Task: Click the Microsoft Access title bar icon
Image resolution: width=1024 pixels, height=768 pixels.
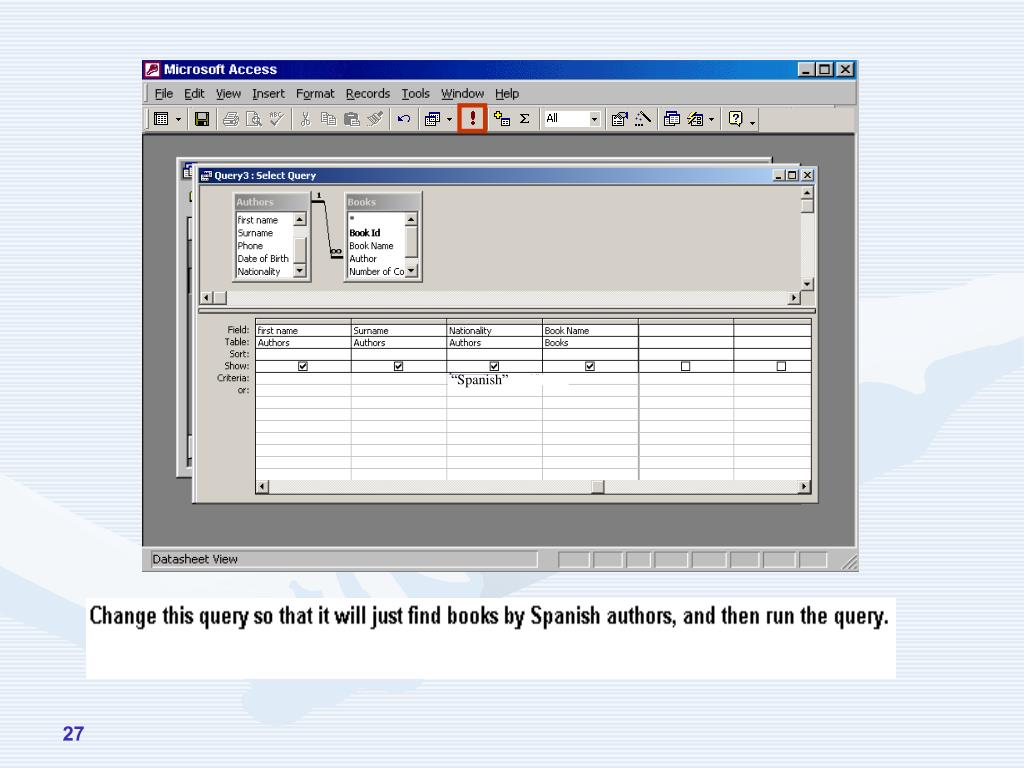Action: coord(152,69)
